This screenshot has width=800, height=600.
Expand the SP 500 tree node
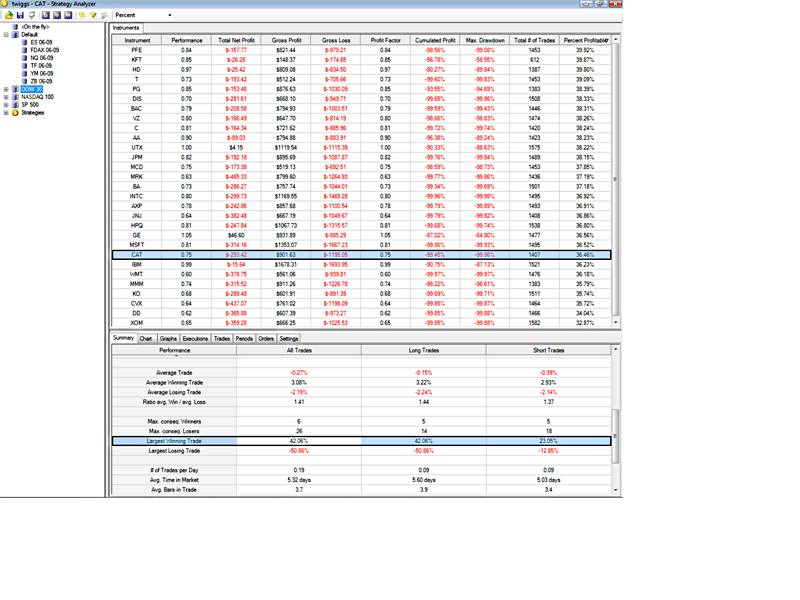(6, 105)
